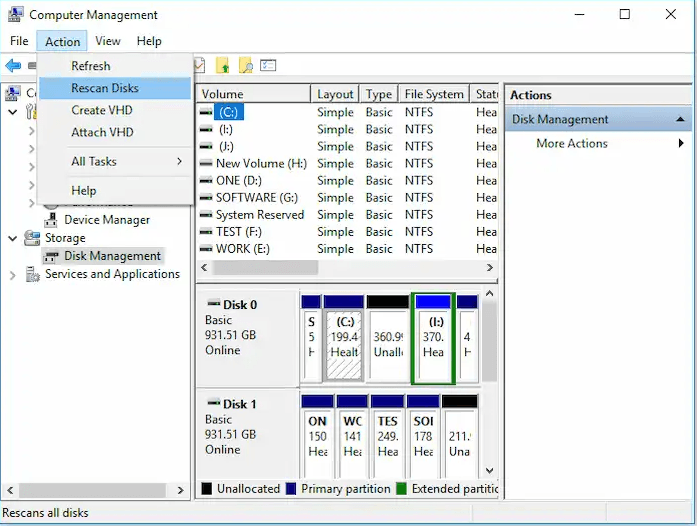Expand the More Actions submenu arrow
Viewport: 697px width, 527px height.
(x=681, y=144)
